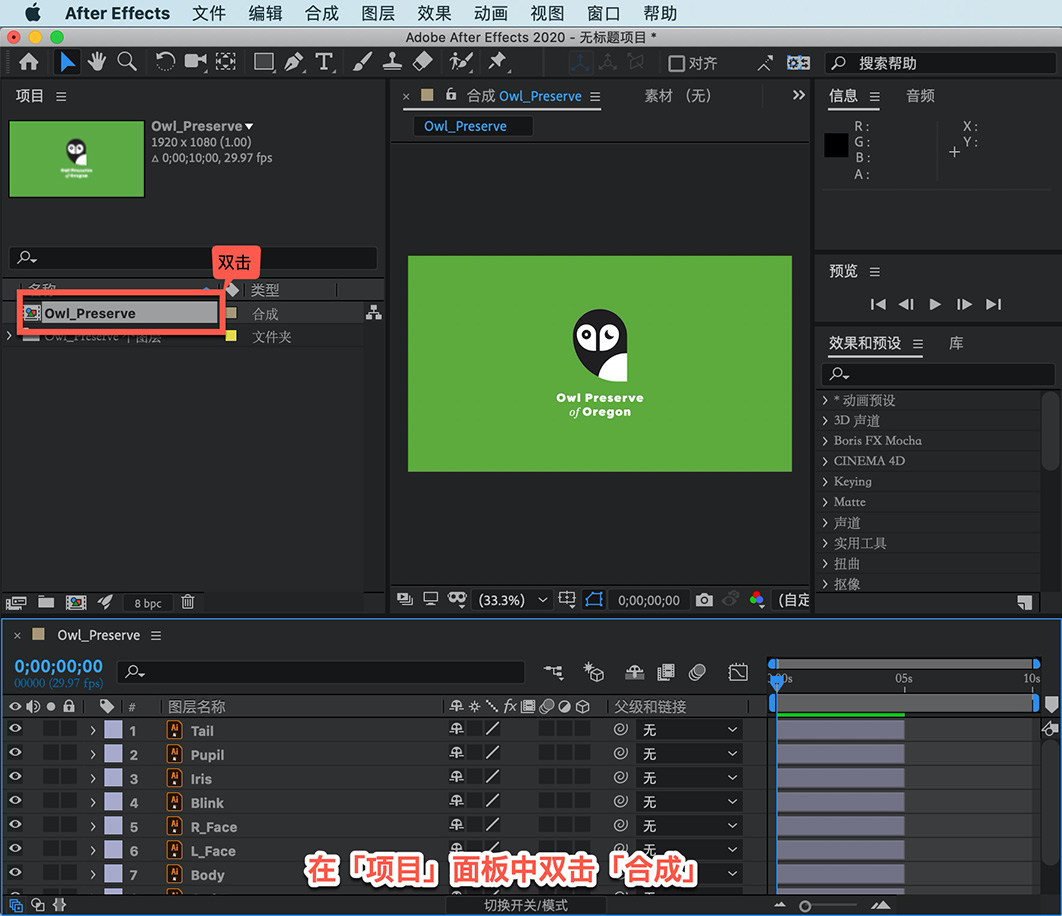The width and height of the screenshot is (1062, 916).
Task: Select the Horizontal Type tool
Action: (324, 62)
